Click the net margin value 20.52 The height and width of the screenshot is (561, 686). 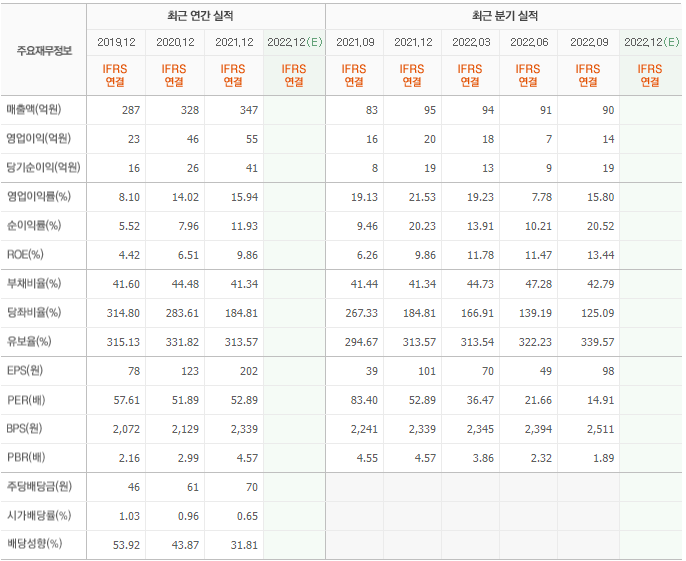[600, 226]
